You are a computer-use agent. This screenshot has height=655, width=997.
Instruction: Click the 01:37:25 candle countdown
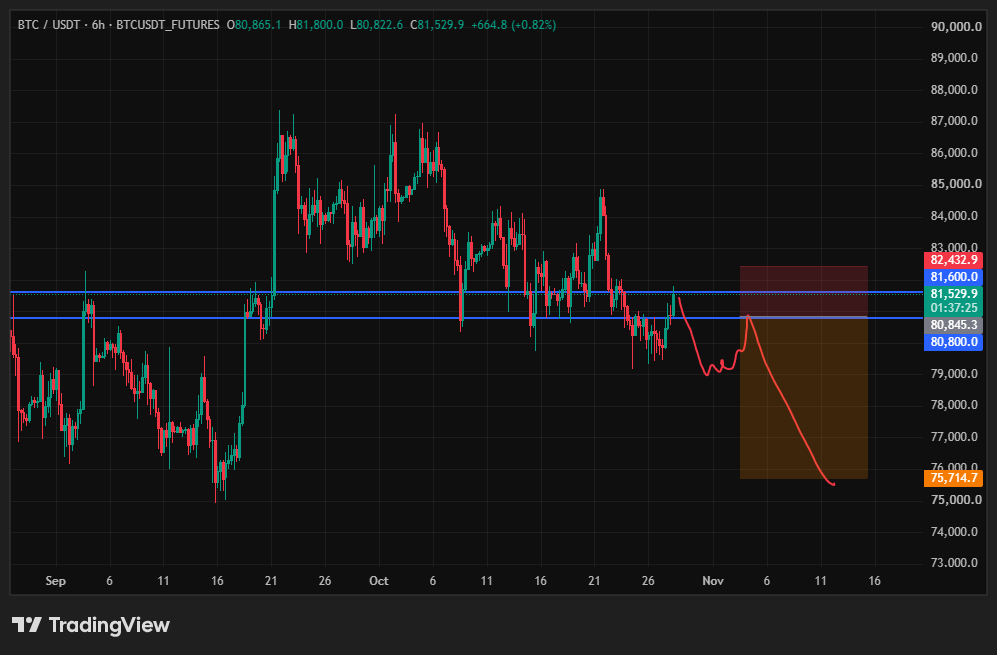point(953,308)
